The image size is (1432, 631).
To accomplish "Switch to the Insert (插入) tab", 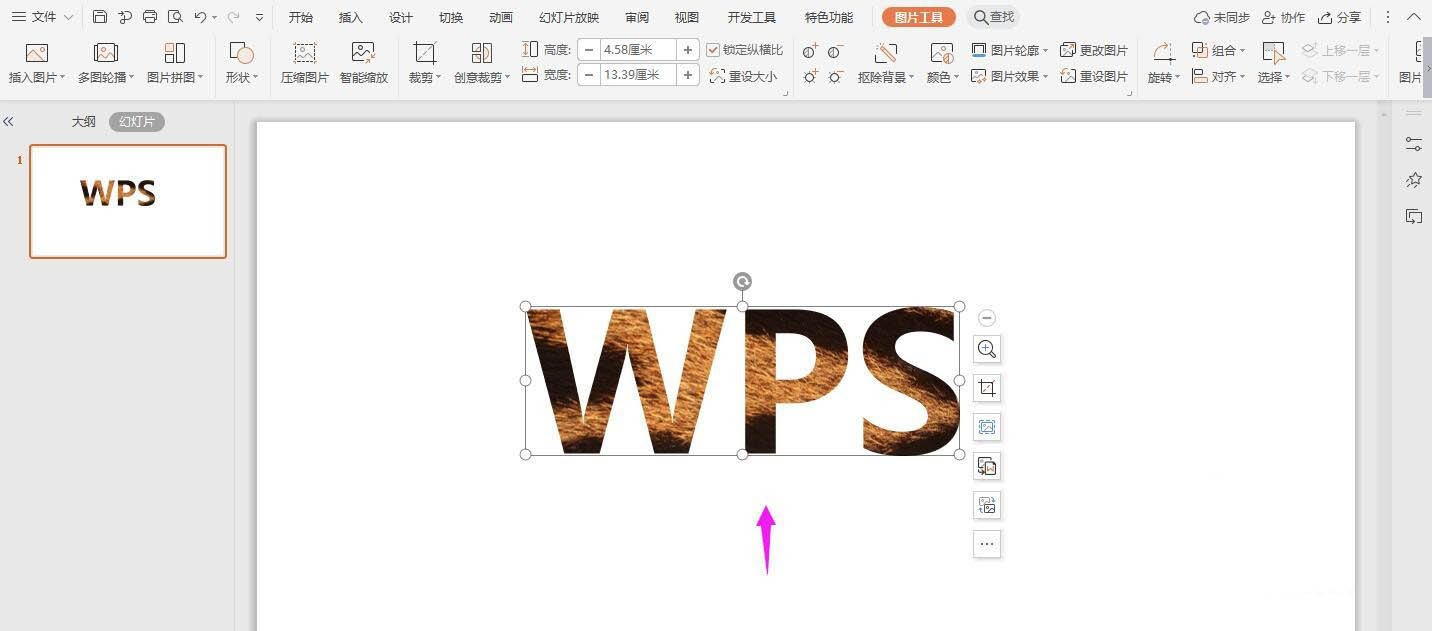I will [351, 17].
